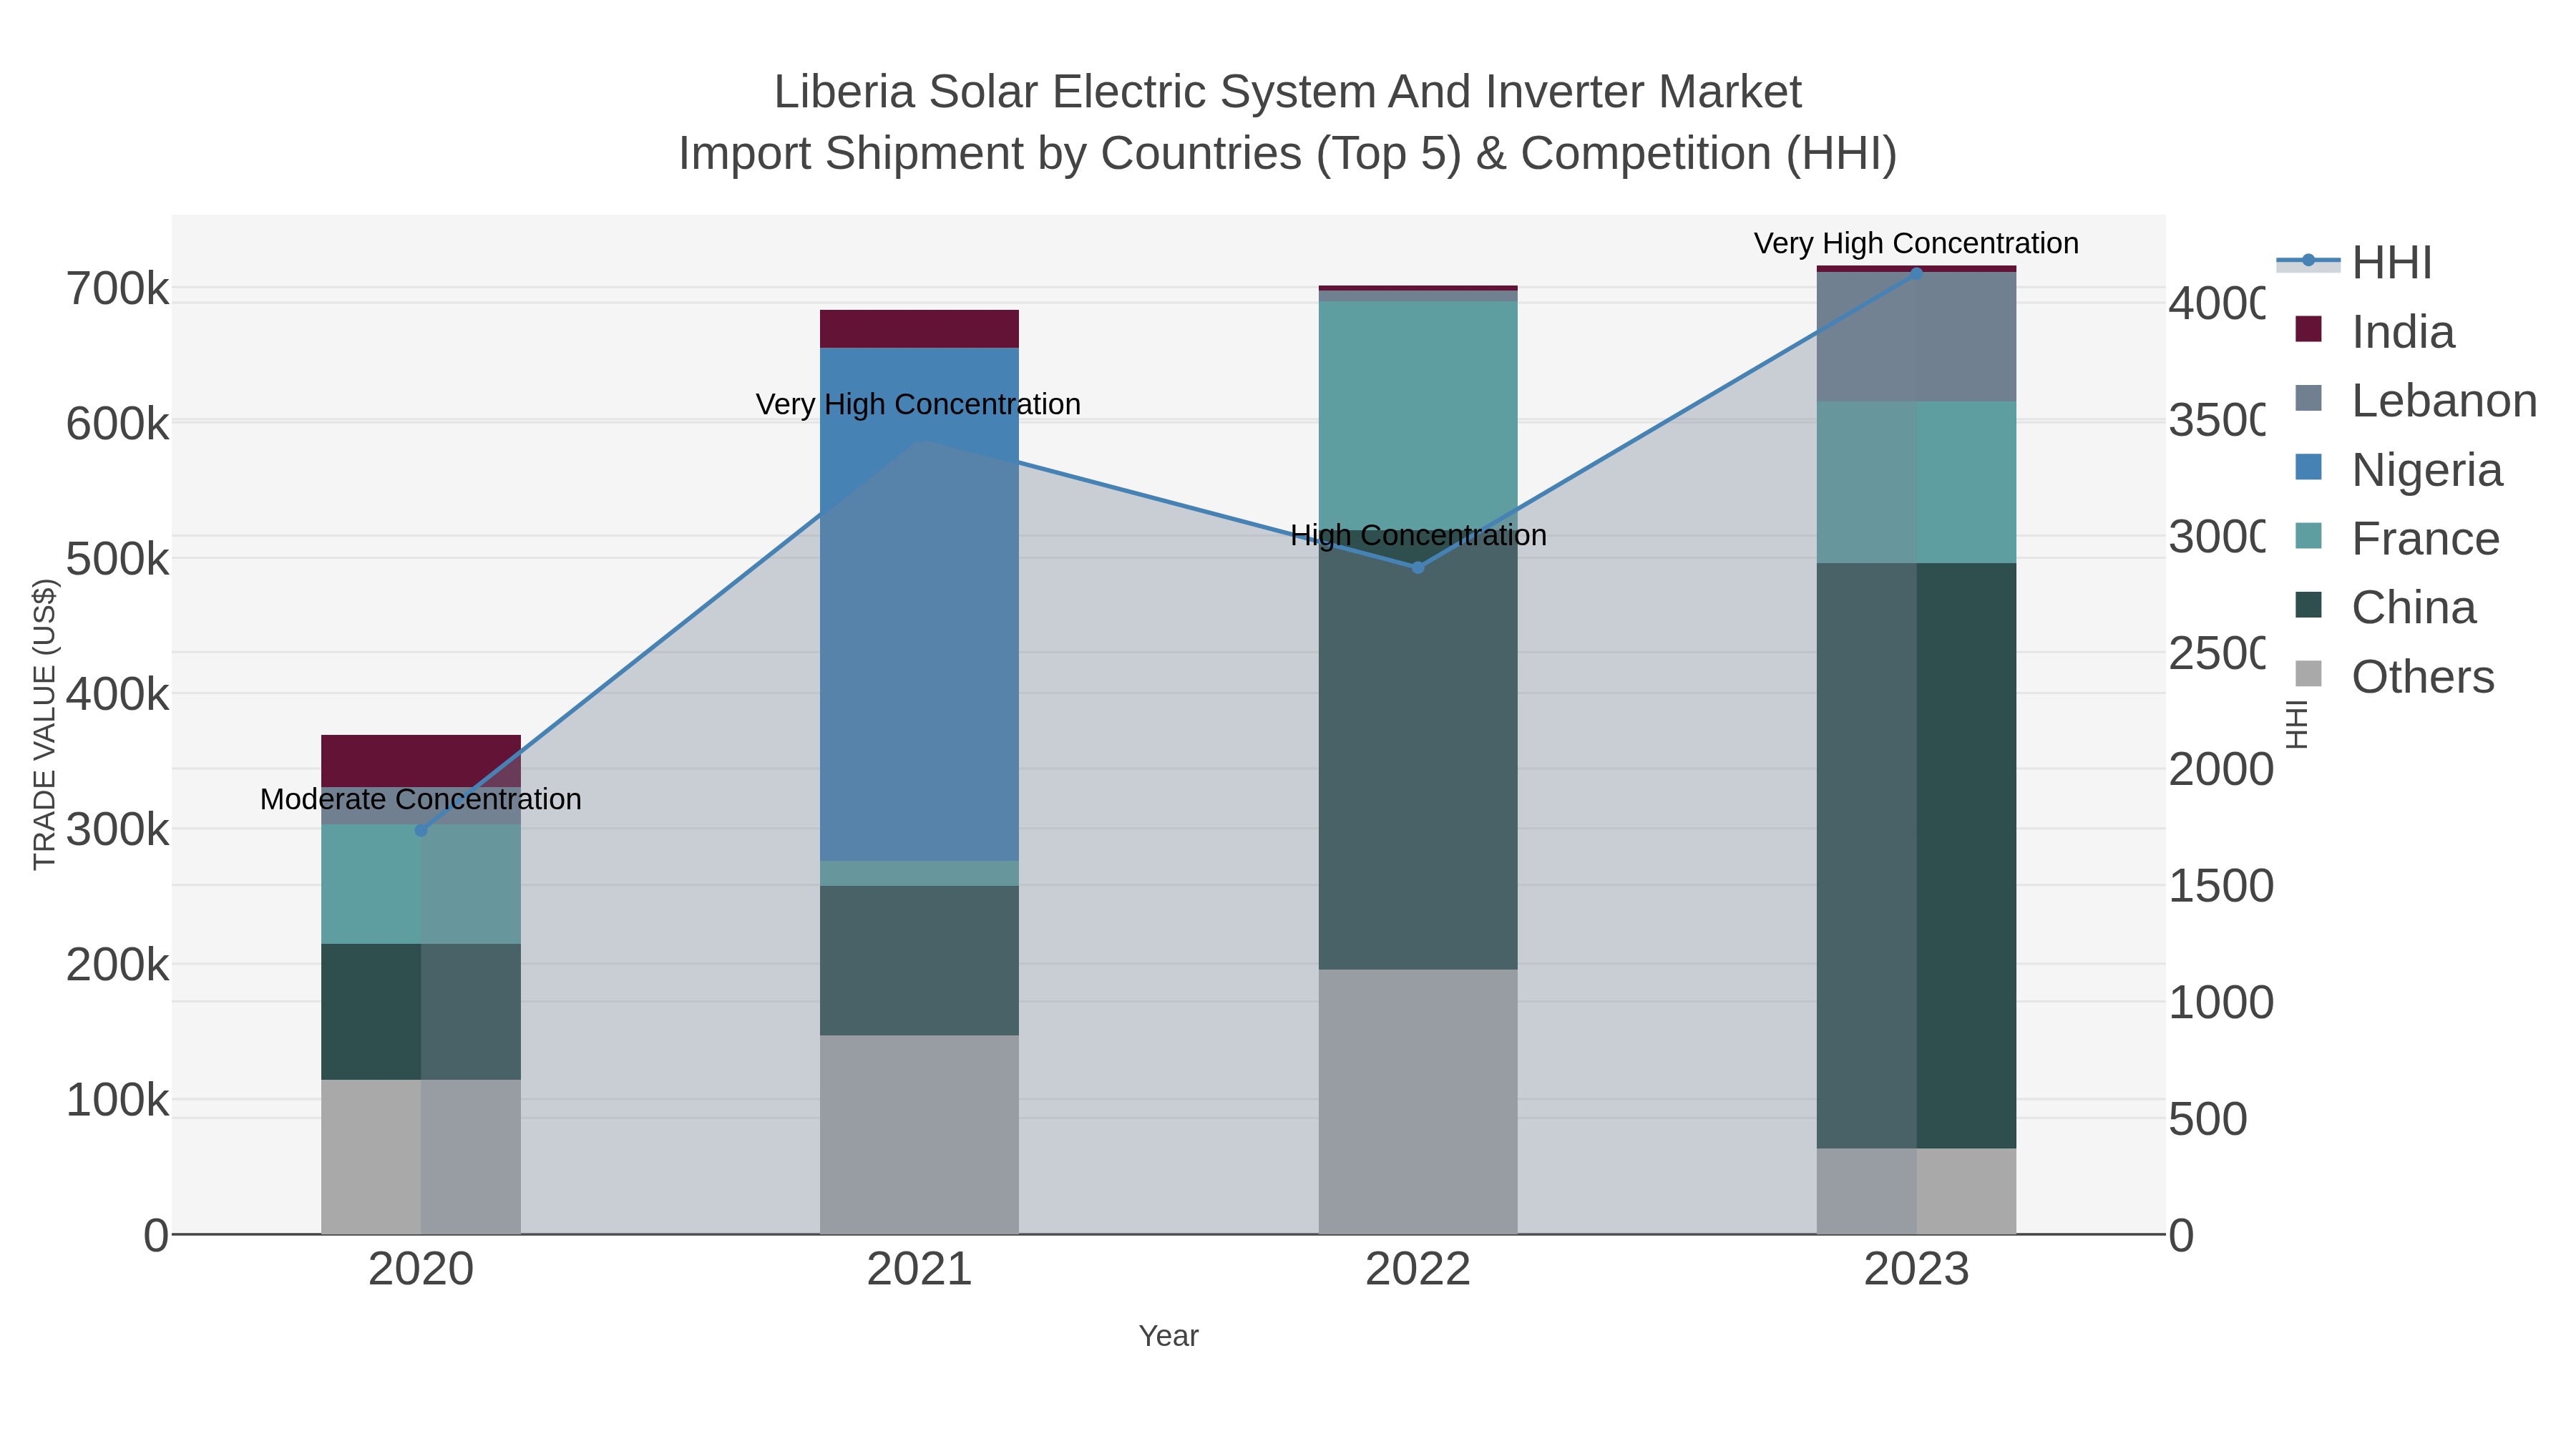
Task: Click 'Very High Concentration' label above 2023
Action: coord(1916,243)
